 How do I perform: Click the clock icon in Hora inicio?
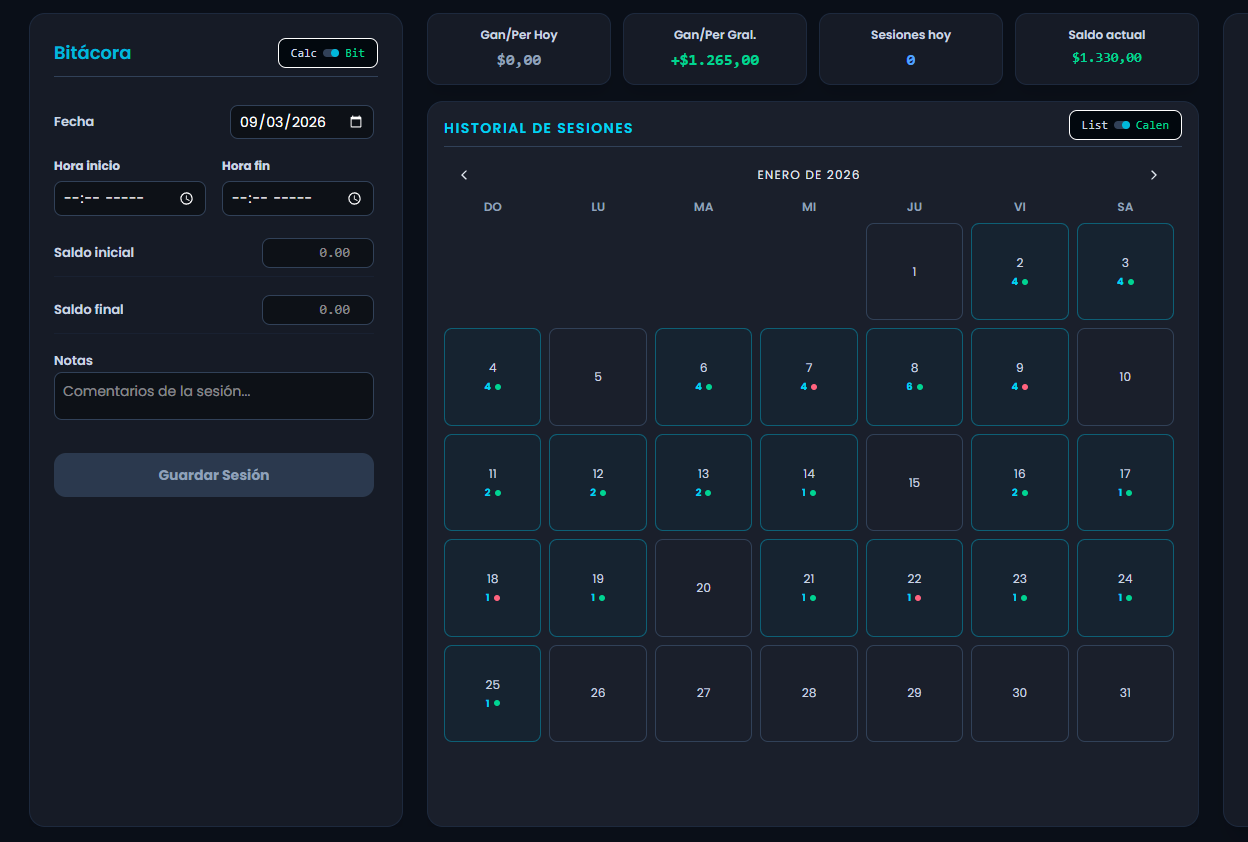click(x=186, y=199)
